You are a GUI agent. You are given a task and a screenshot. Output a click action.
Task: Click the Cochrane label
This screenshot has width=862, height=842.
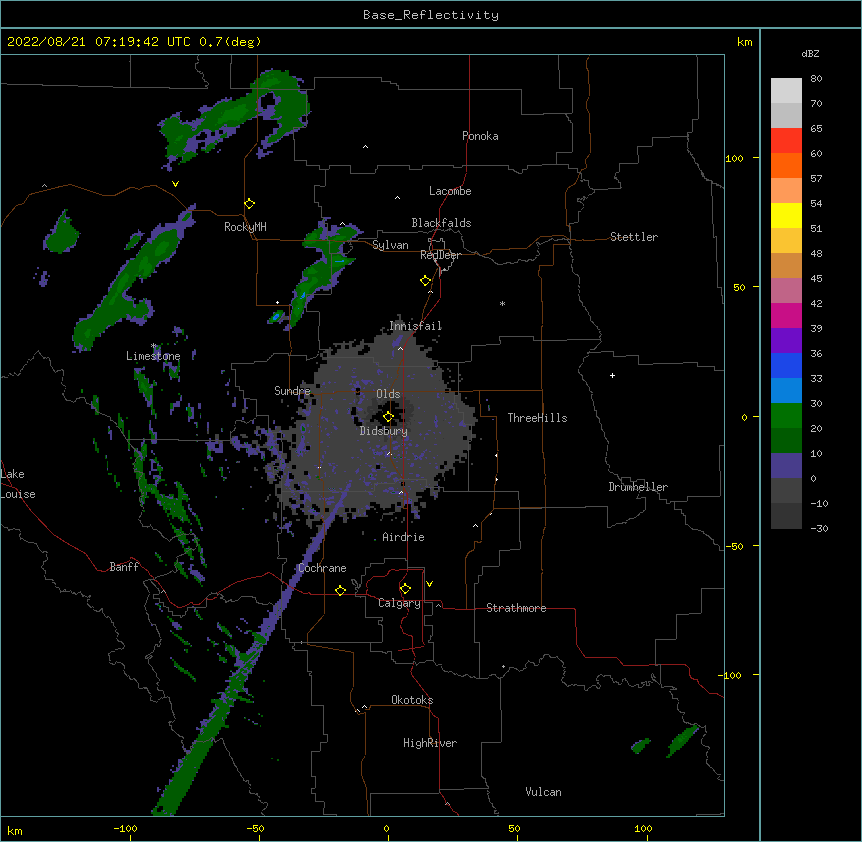322,568
